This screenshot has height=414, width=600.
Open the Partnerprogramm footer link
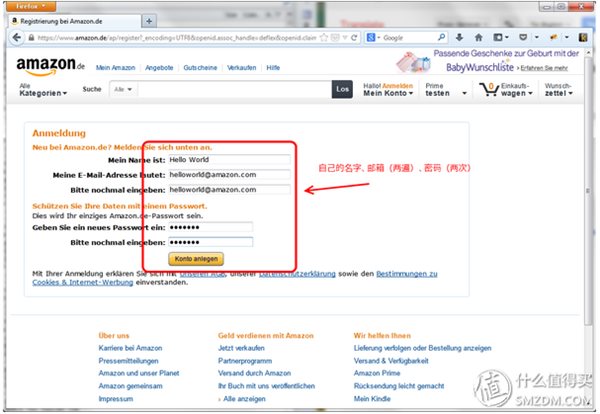pos(245,361)
